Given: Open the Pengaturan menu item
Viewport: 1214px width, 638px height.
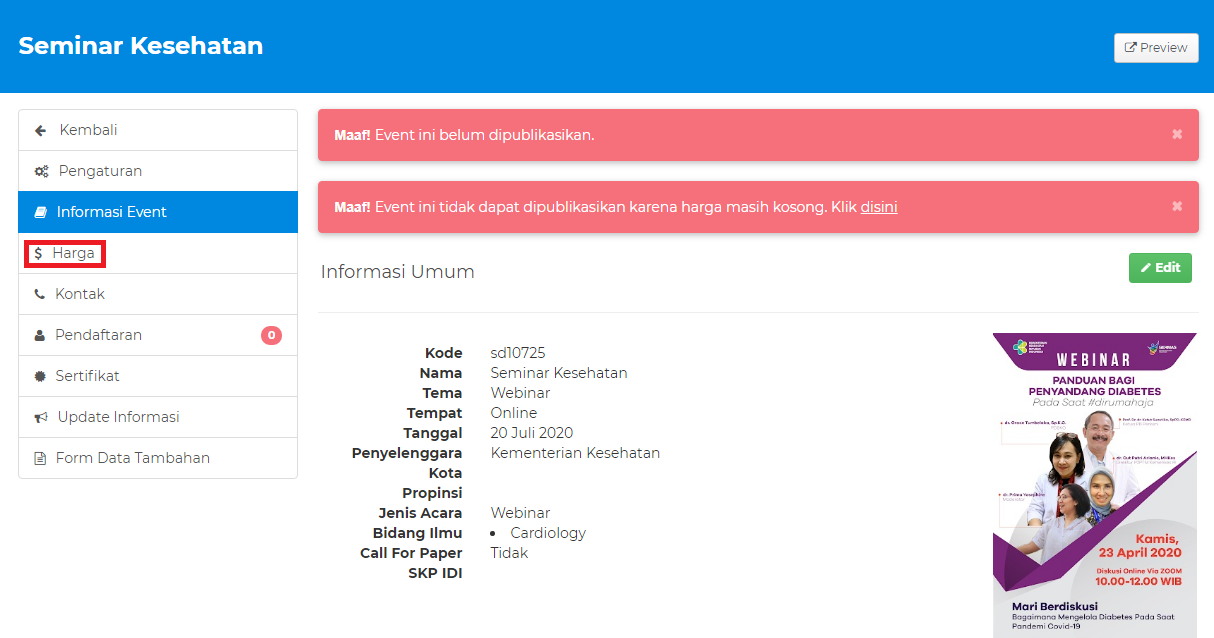Looking at the screenshot, I should [x=100, y=171].
